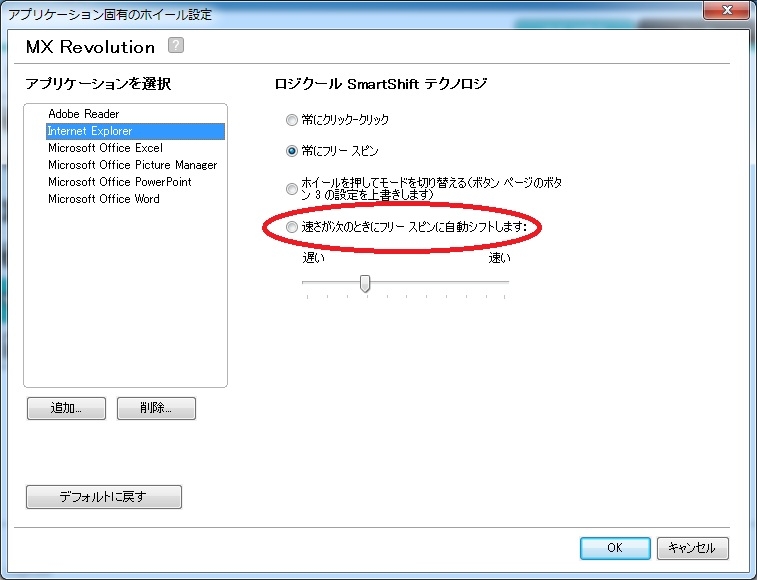Click the SmartShift speed slider thumb
The height and width of the screenshot is (580, 757).
click(x=365, y=283)
